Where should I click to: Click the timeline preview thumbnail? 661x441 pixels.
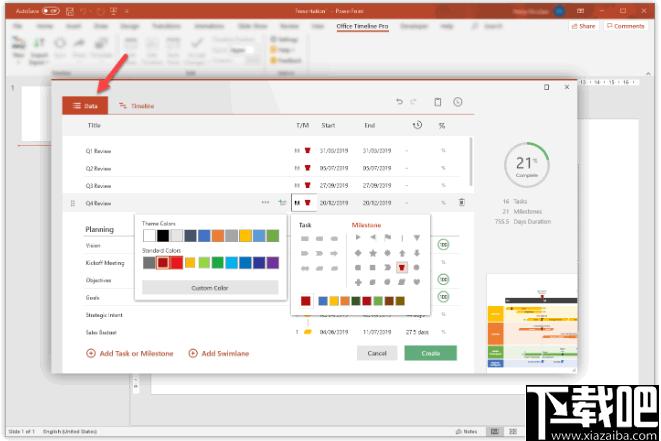532,321
